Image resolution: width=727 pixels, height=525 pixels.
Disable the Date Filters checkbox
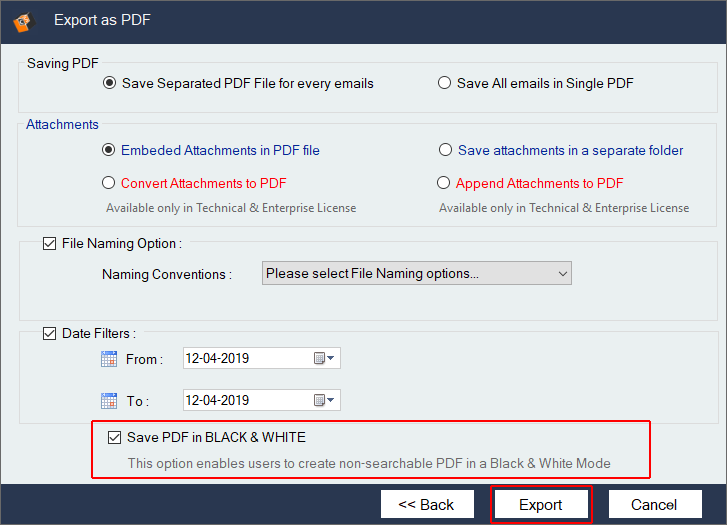point(49,334)
